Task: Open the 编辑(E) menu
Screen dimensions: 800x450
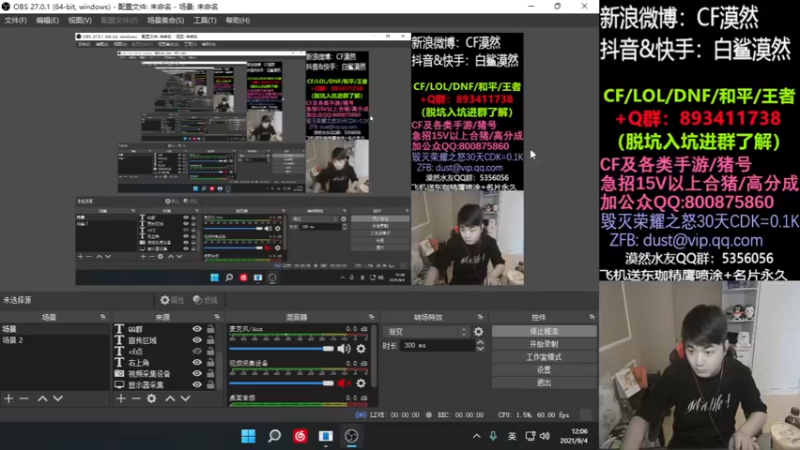Action: [47, 20]
